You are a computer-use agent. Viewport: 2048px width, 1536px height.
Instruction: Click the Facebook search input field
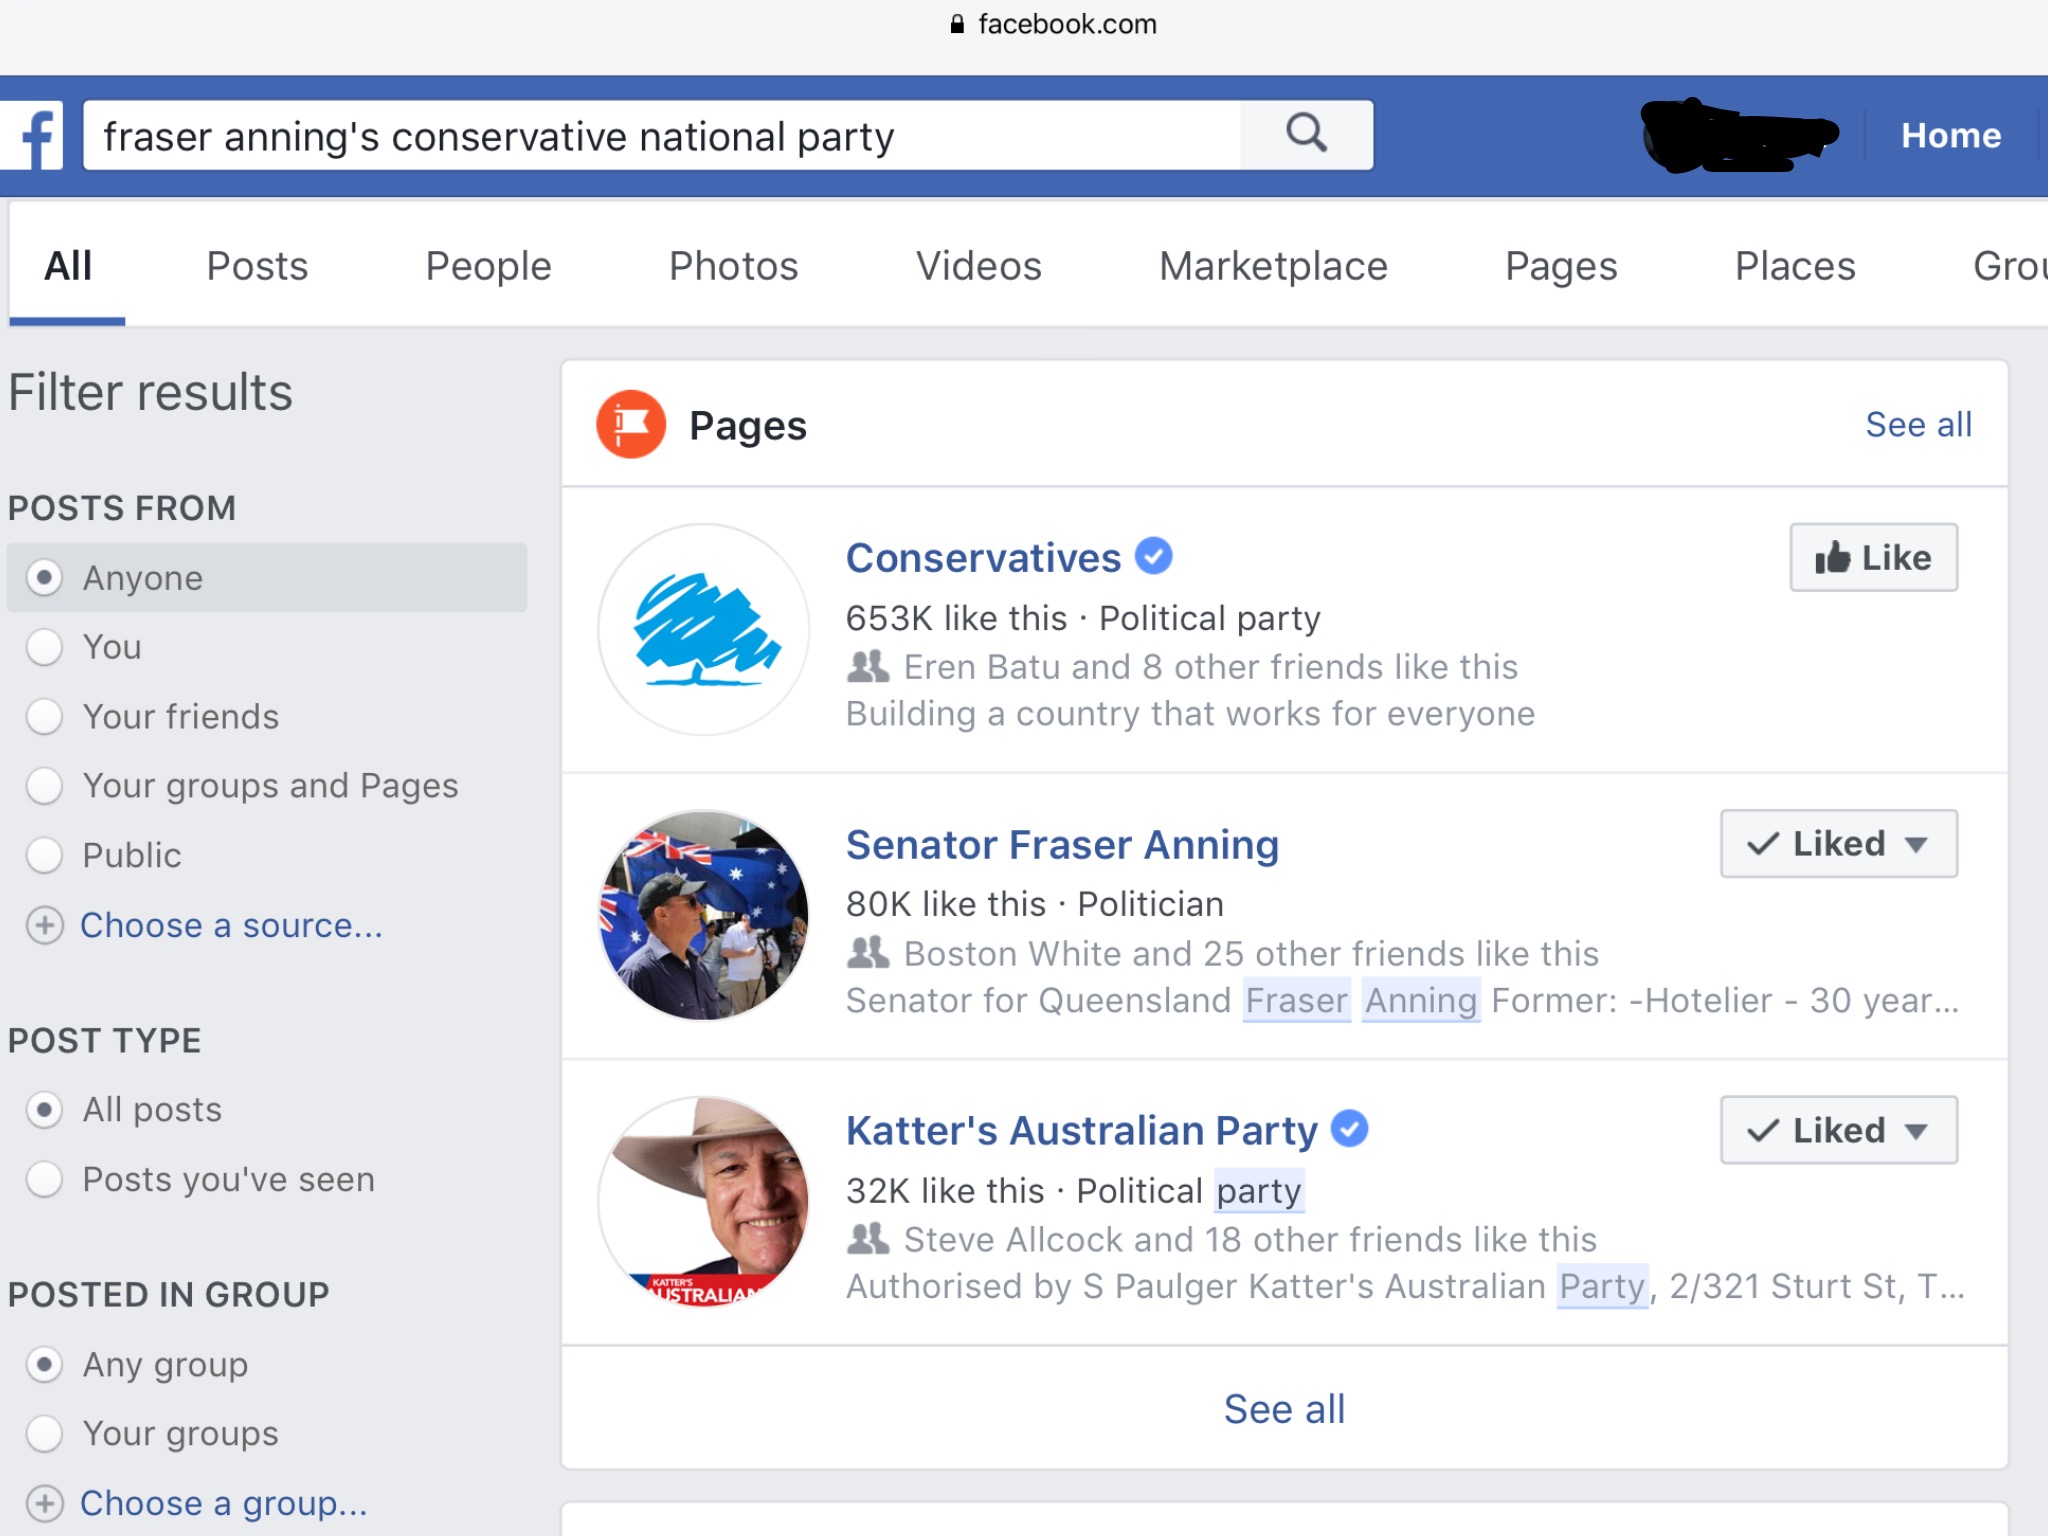click(x=662, y=135)
